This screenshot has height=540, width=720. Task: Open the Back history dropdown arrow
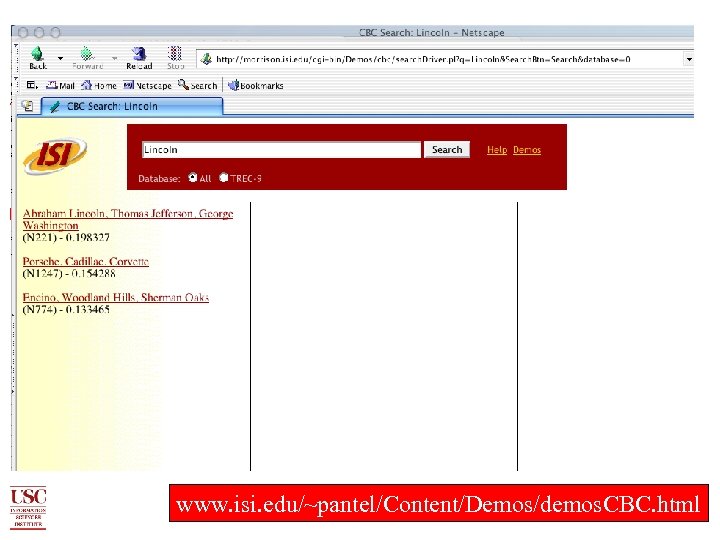60,58
